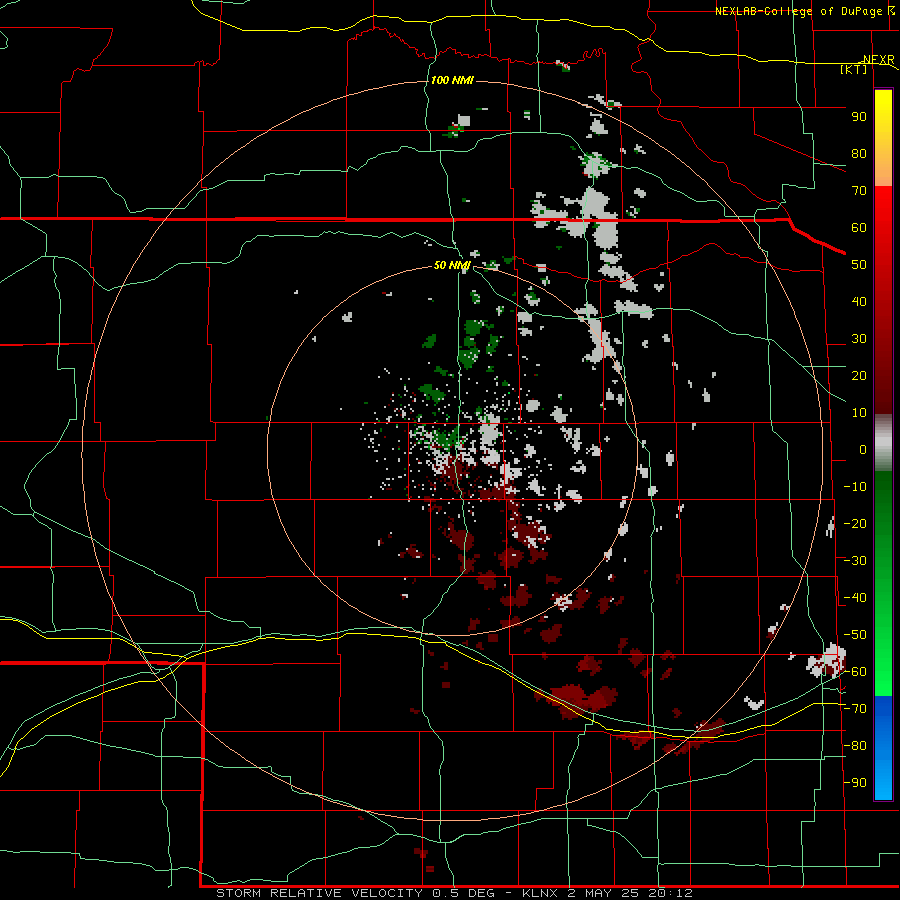Click the 'NEXLAB-College of DuPage' header text
Screen dimensions: 900x900
[x=797, y=11]
